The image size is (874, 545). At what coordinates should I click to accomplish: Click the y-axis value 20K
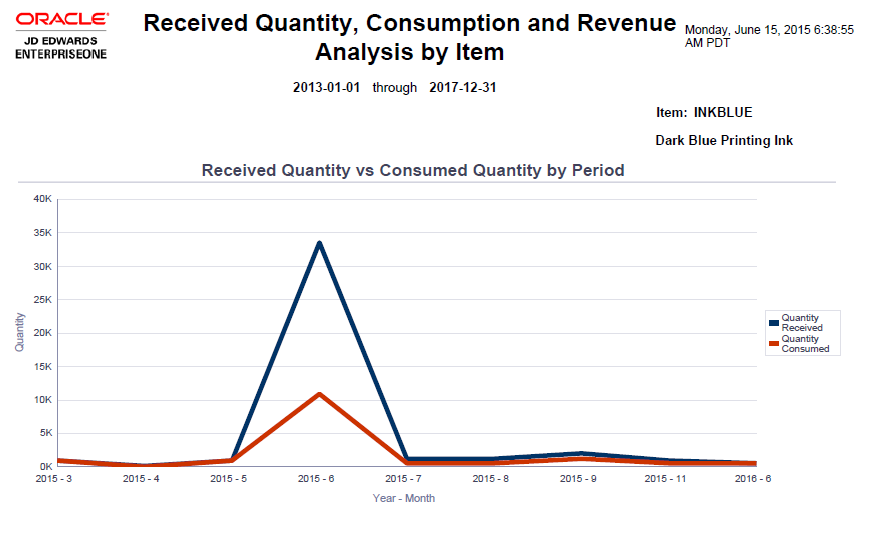43,333
